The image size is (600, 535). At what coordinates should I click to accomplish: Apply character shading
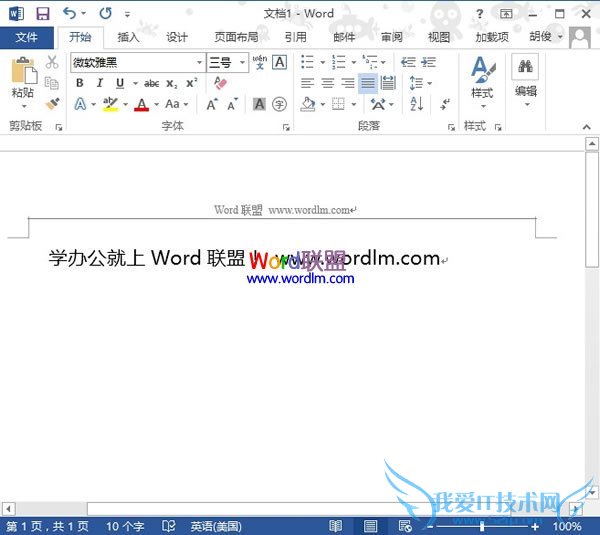coord(259,104)
